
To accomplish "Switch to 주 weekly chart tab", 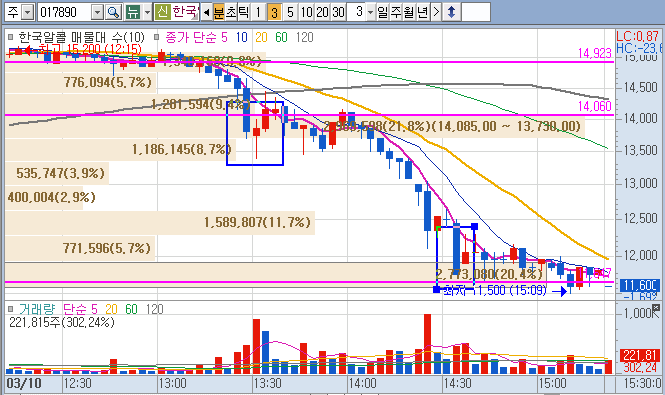I will click(x=395, y=12).
